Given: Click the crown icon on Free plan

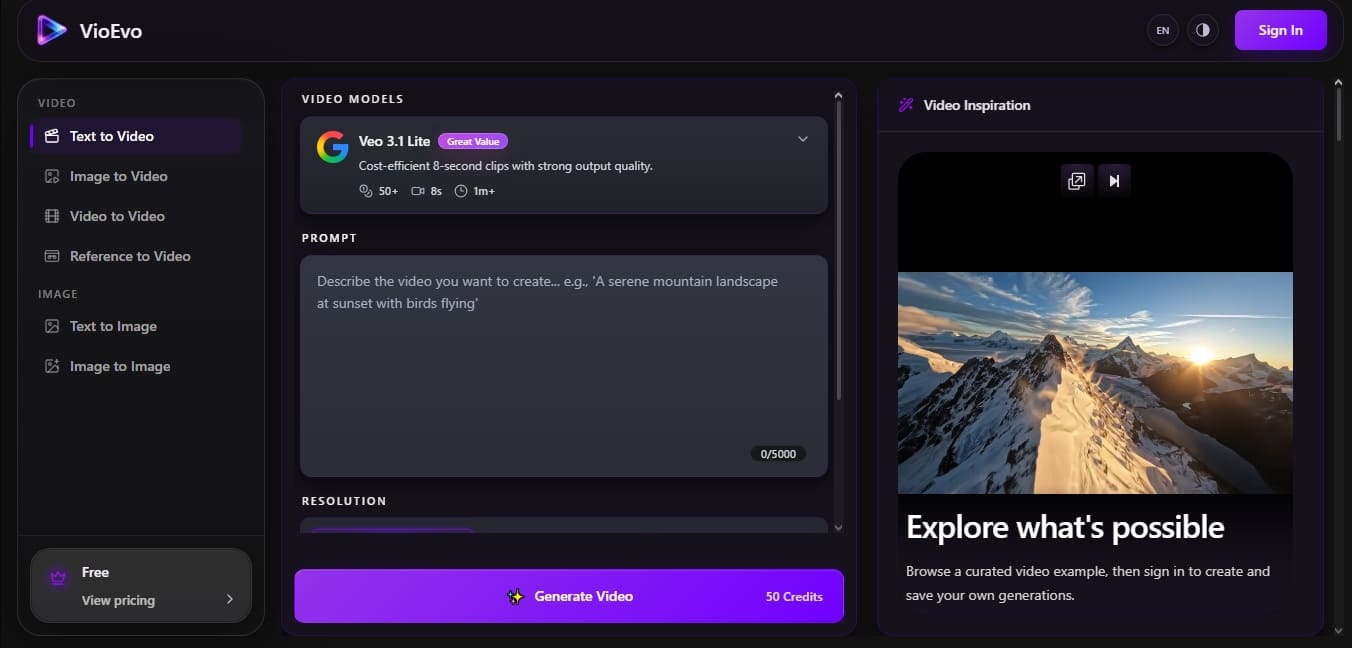Looking at the screenshot, I should click(57, 577).
